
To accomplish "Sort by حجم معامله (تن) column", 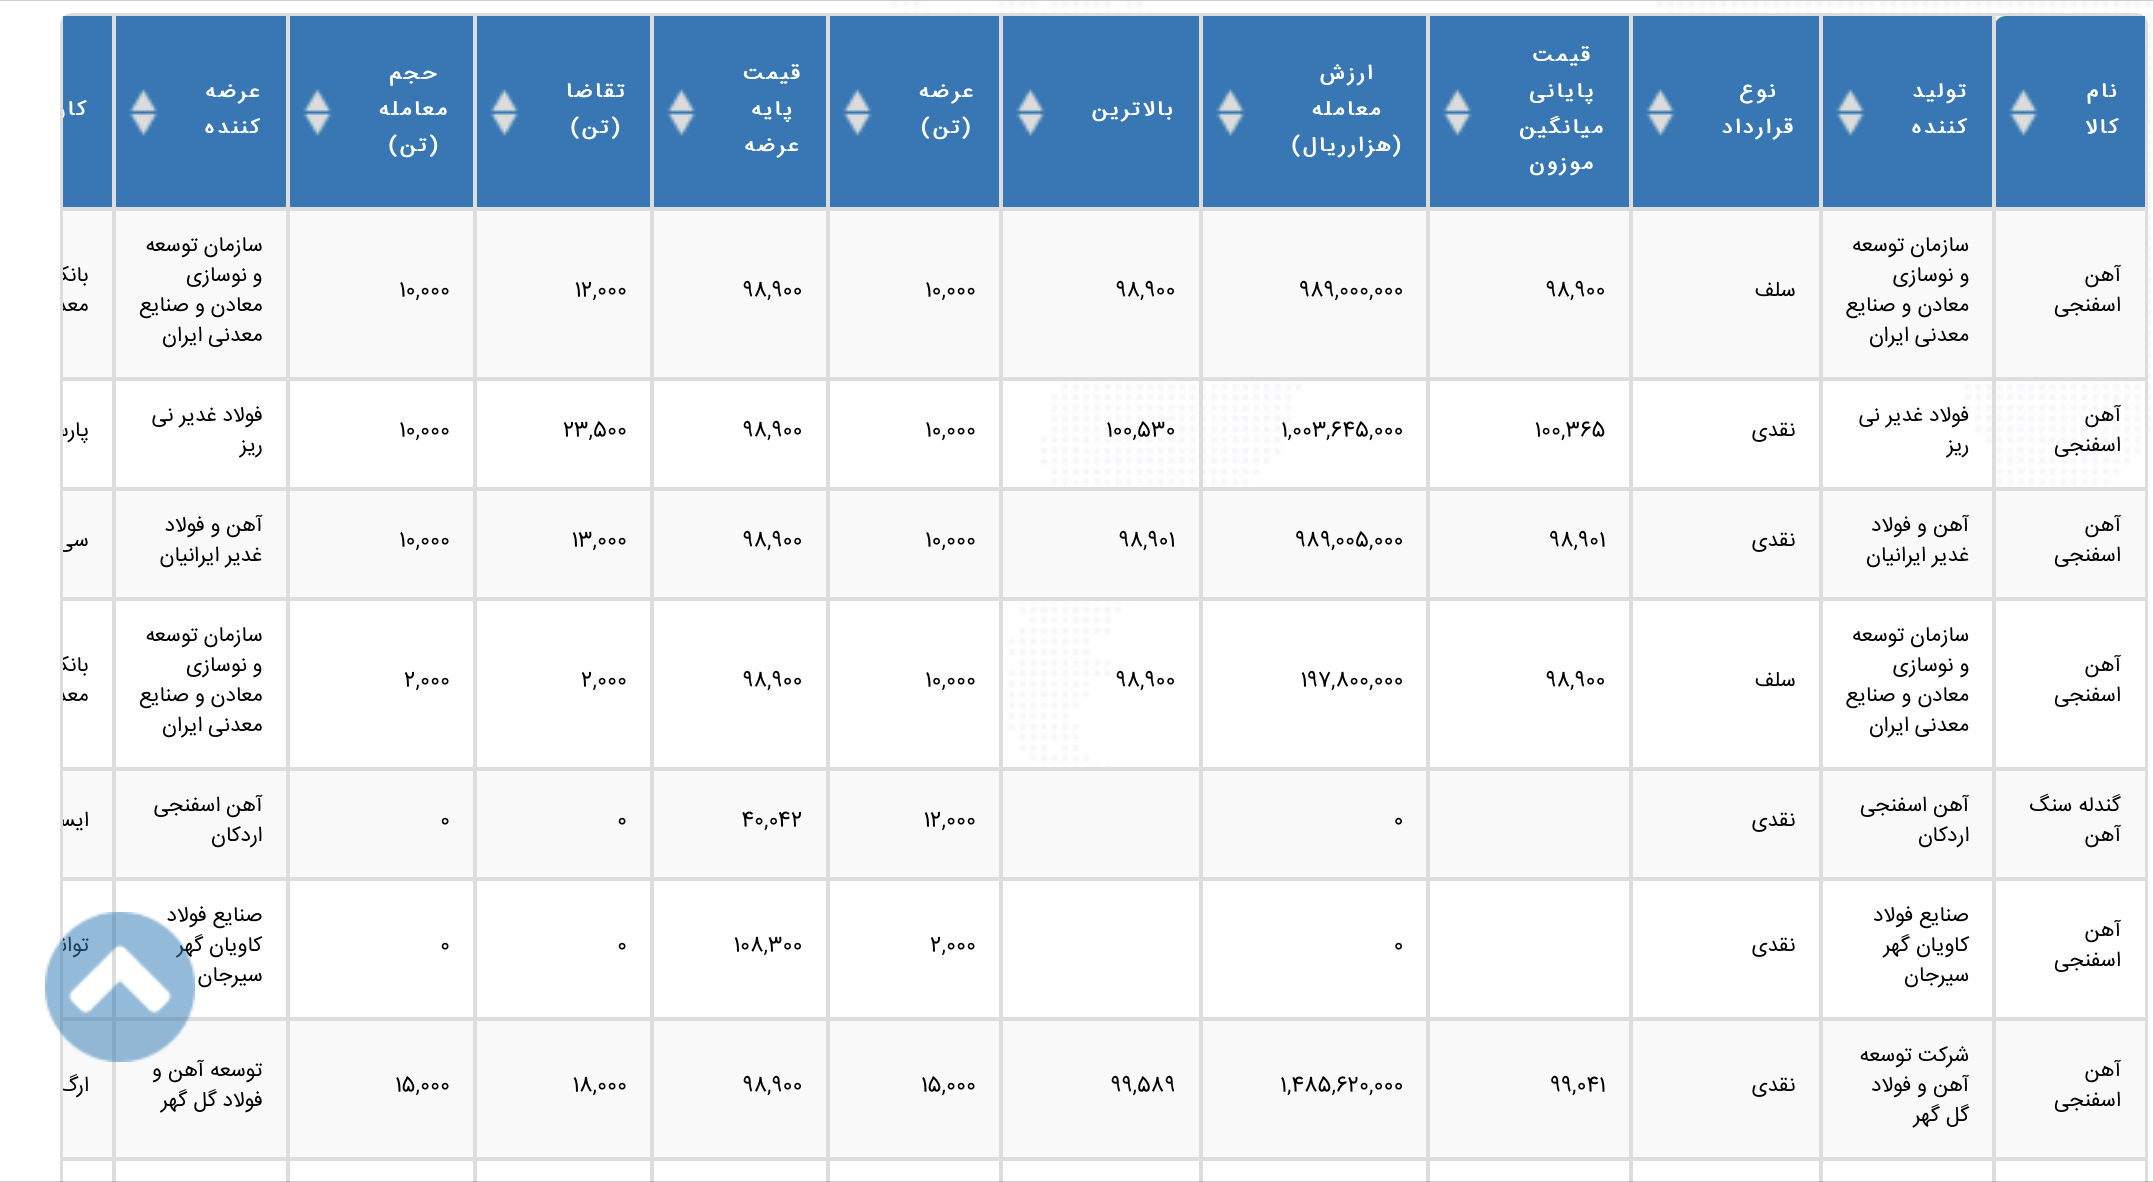I will click(x=317, y=111).
